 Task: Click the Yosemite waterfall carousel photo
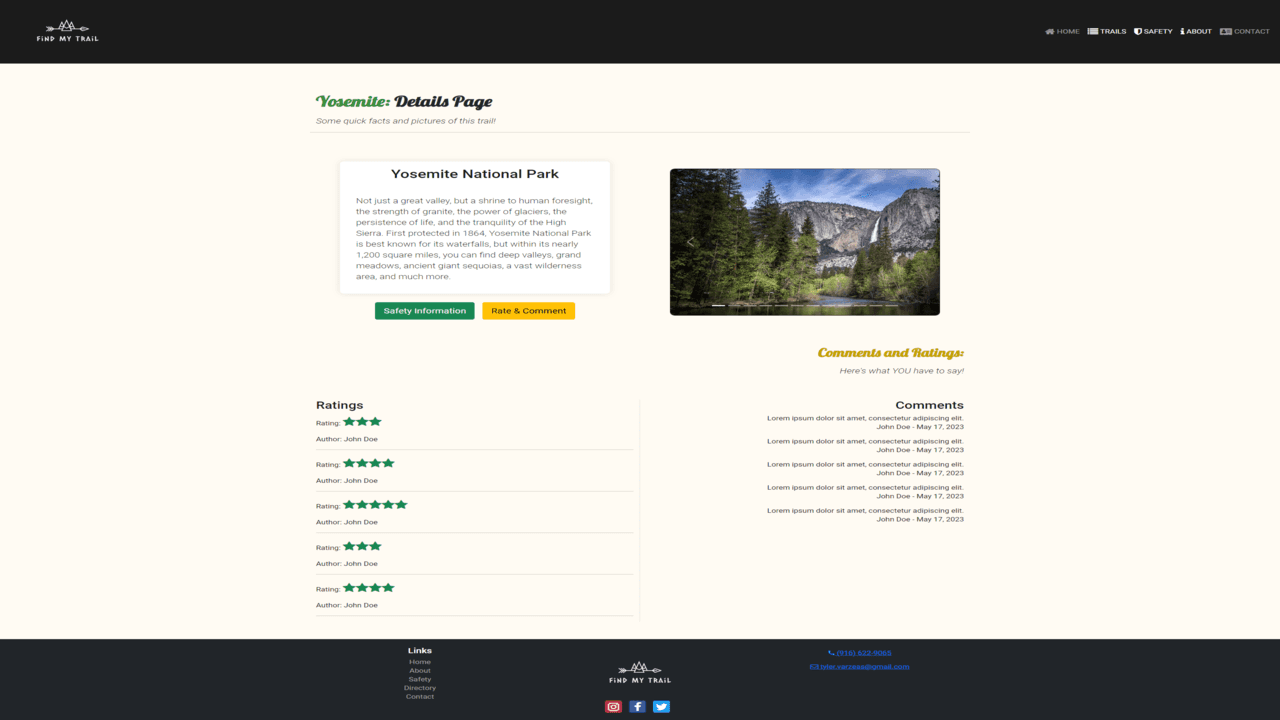[x=805, y=242]
